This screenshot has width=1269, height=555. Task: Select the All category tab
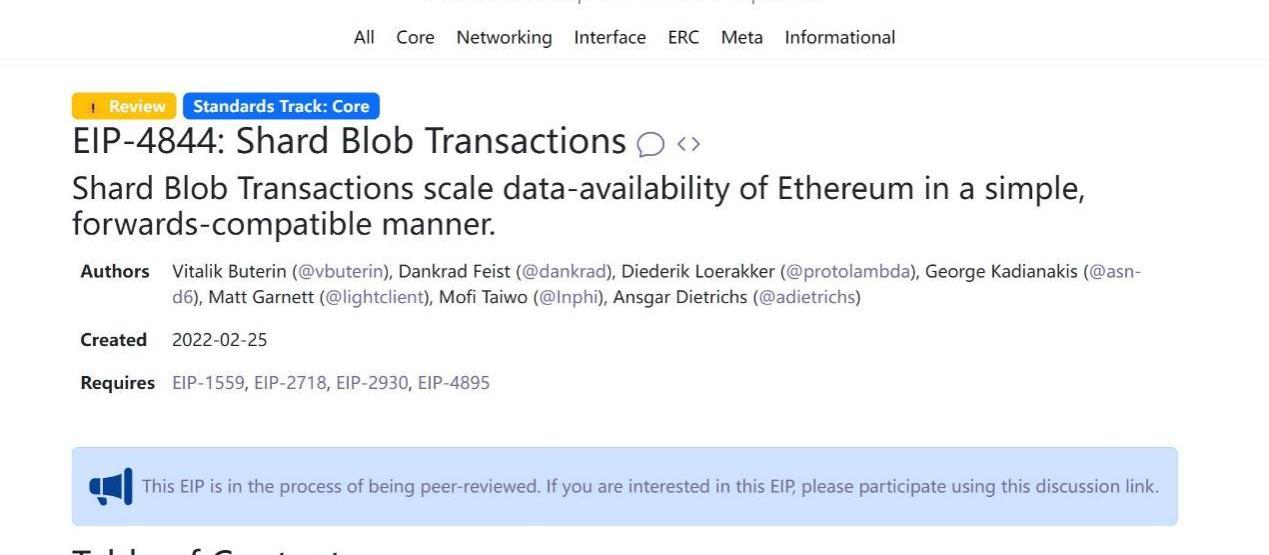[x=364, y=38]
